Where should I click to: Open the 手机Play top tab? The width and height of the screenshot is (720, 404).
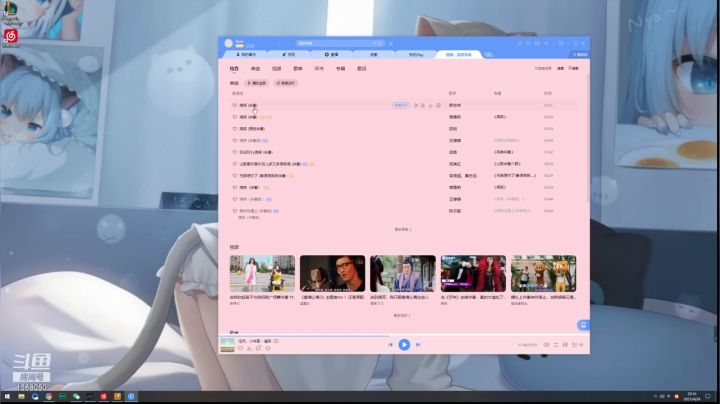[x=416, y=55]
